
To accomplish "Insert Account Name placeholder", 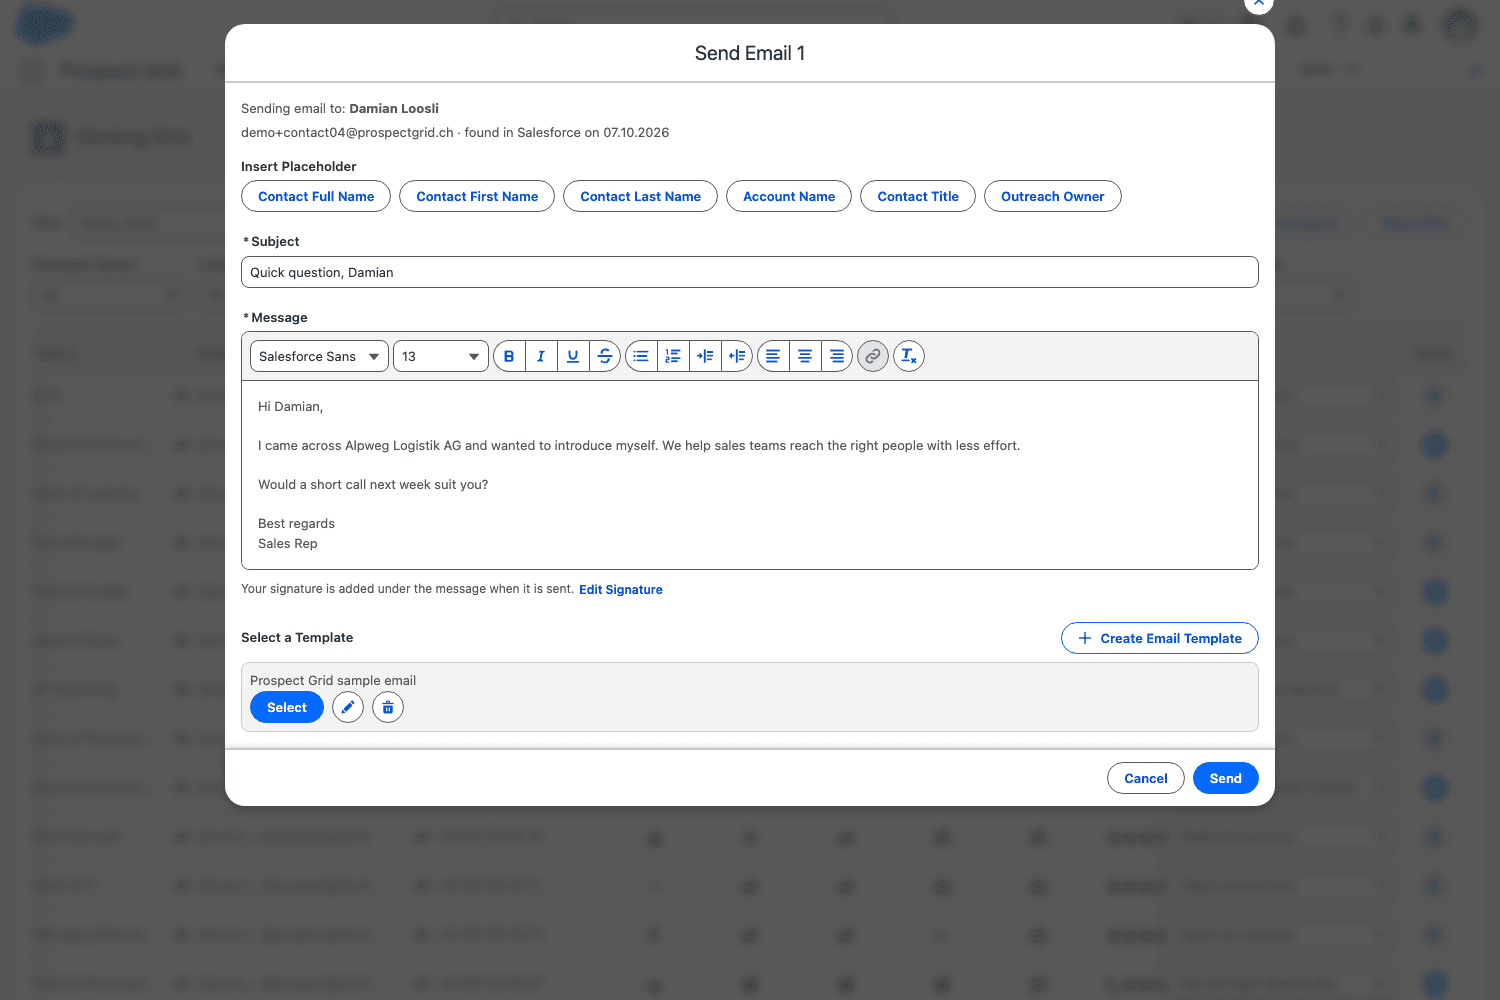I will 789,196.
